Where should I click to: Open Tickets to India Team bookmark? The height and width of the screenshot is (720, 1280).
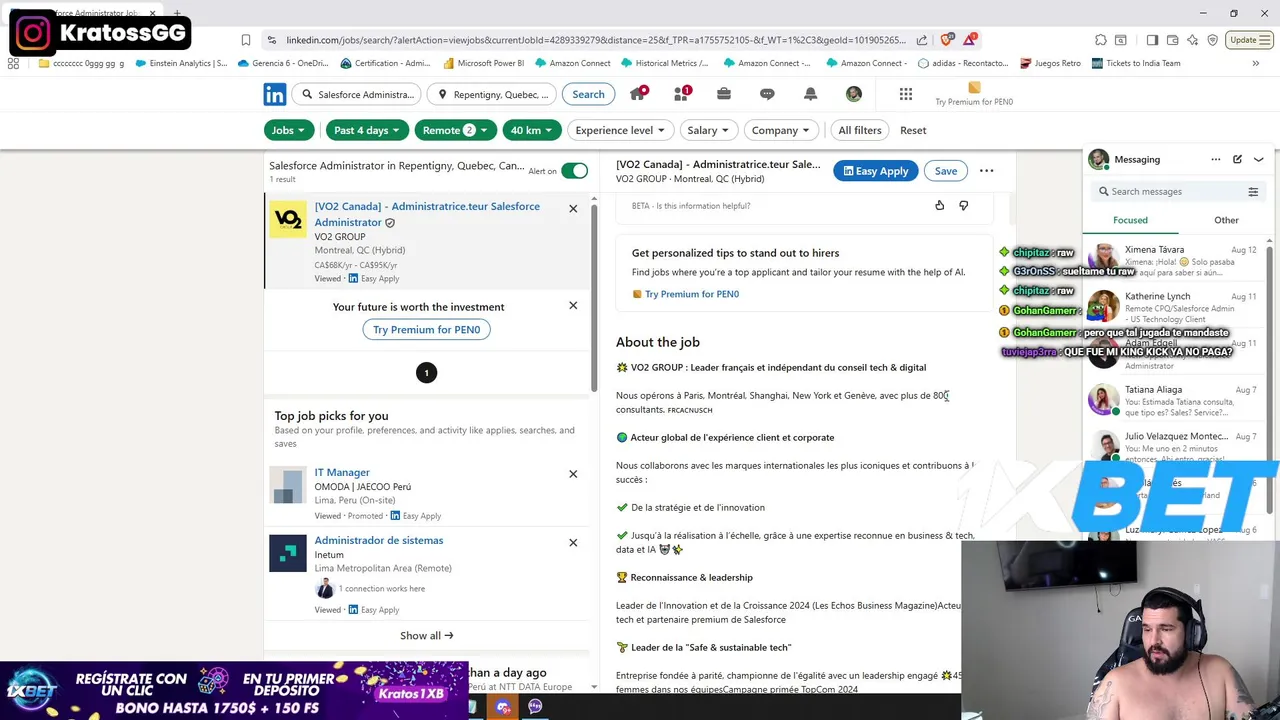[1136, 63]
